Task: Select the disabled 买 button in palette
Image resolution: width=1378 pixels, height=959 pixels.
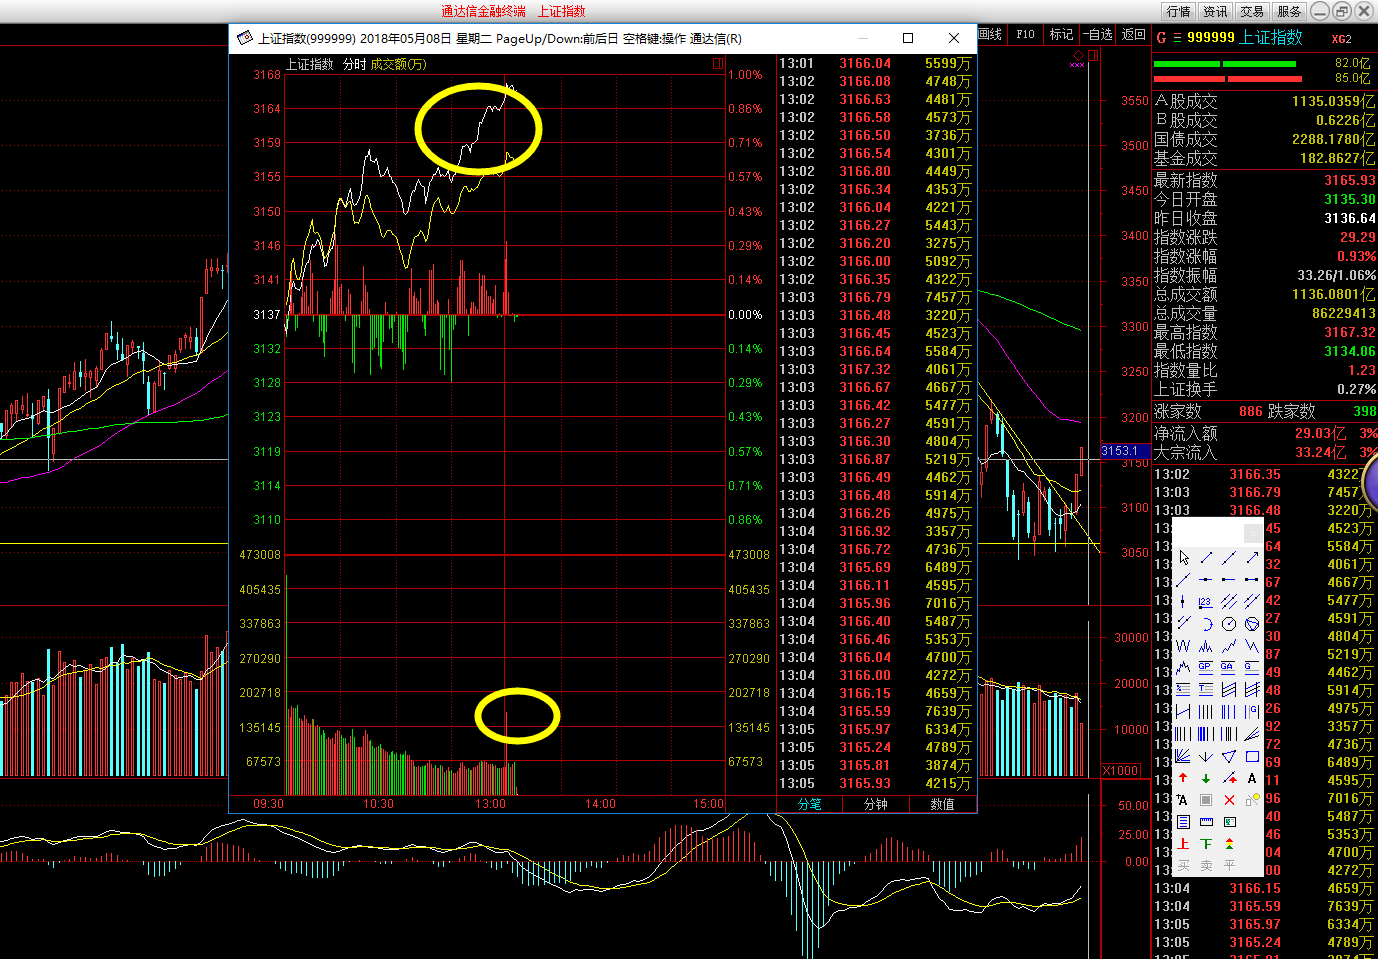Action: pyautogui.click(x=1184, y=866)
